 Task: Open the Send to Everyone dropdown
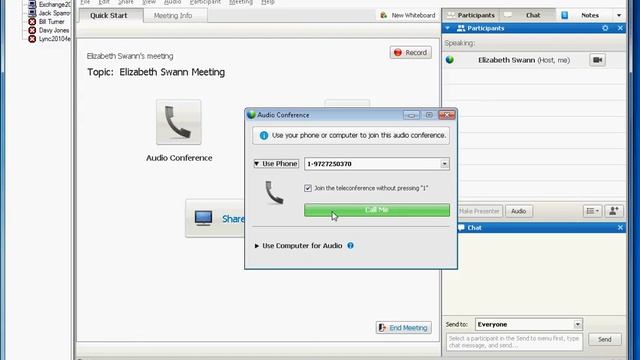(578, 324)
